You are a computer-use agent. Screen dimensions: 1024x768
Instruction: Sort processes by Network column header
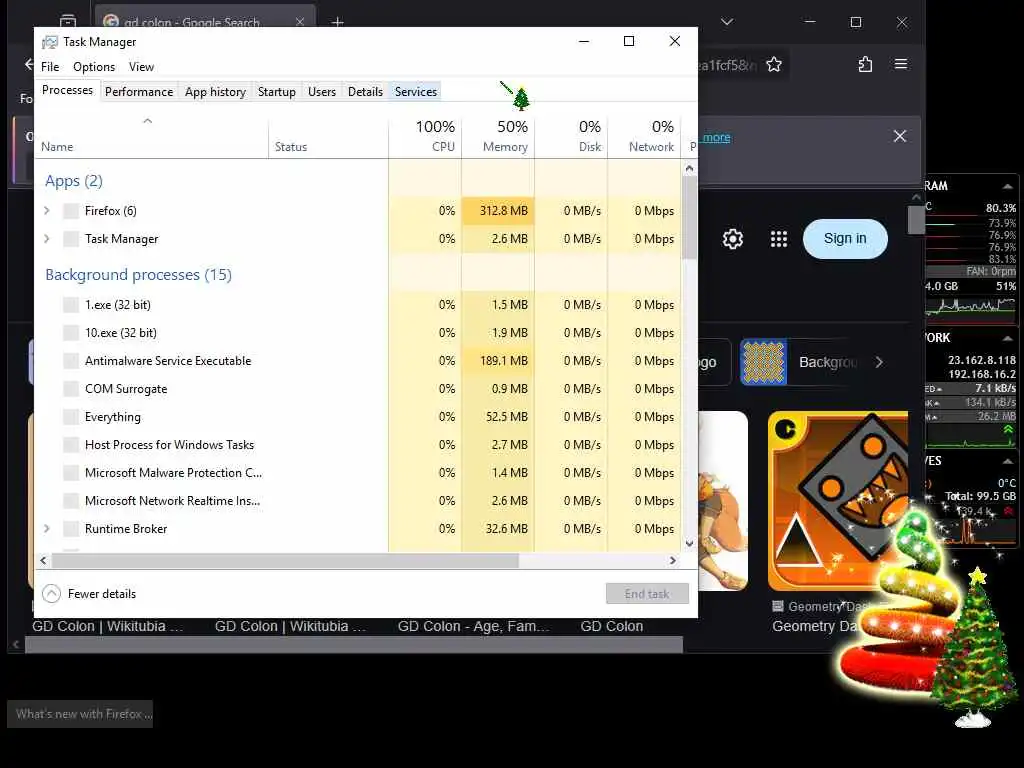click(x=644, y=136)
